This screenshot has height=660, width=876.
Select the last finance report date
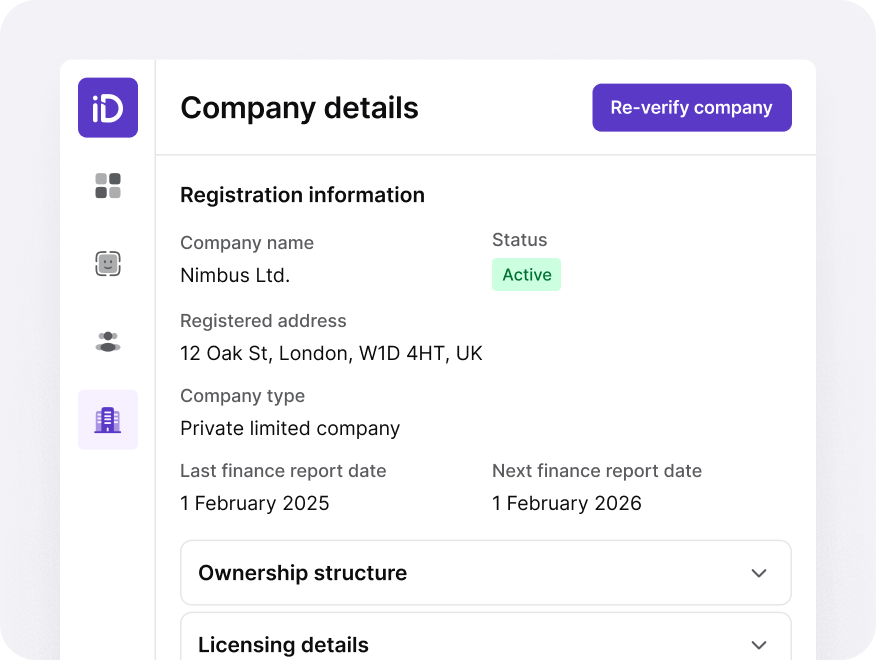coord(254,503)
